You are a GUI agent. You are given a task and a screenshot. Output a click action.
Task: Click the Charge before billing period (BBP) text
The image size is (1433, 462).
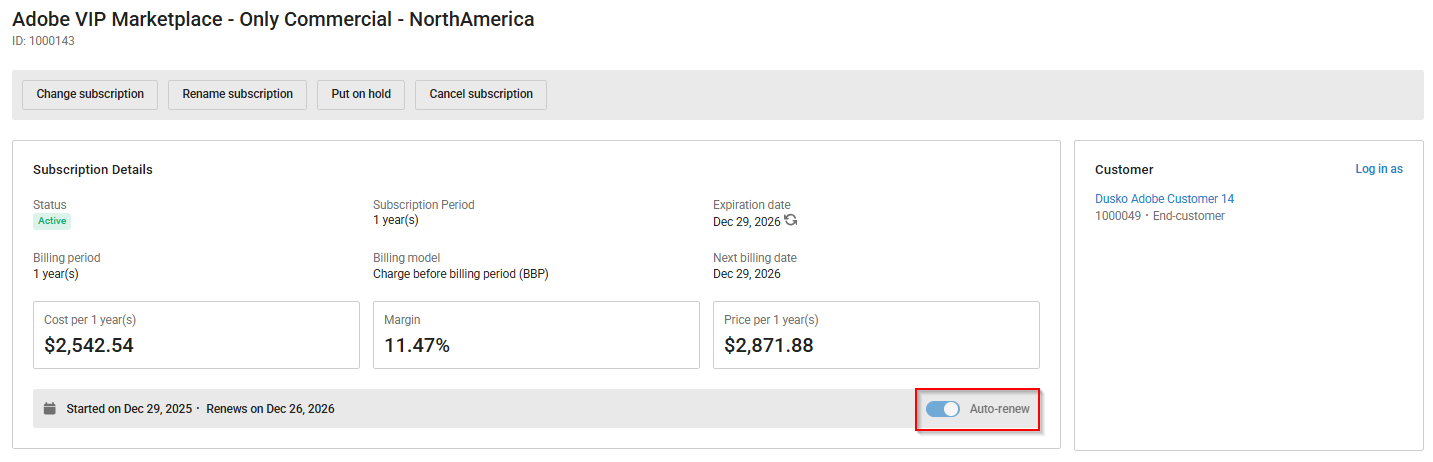[460, 273]
